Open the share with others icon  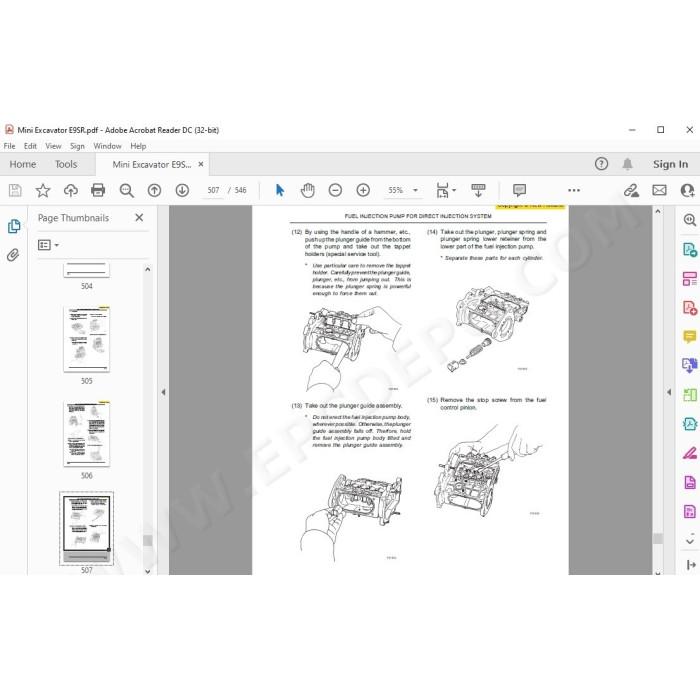pos(688,191)
